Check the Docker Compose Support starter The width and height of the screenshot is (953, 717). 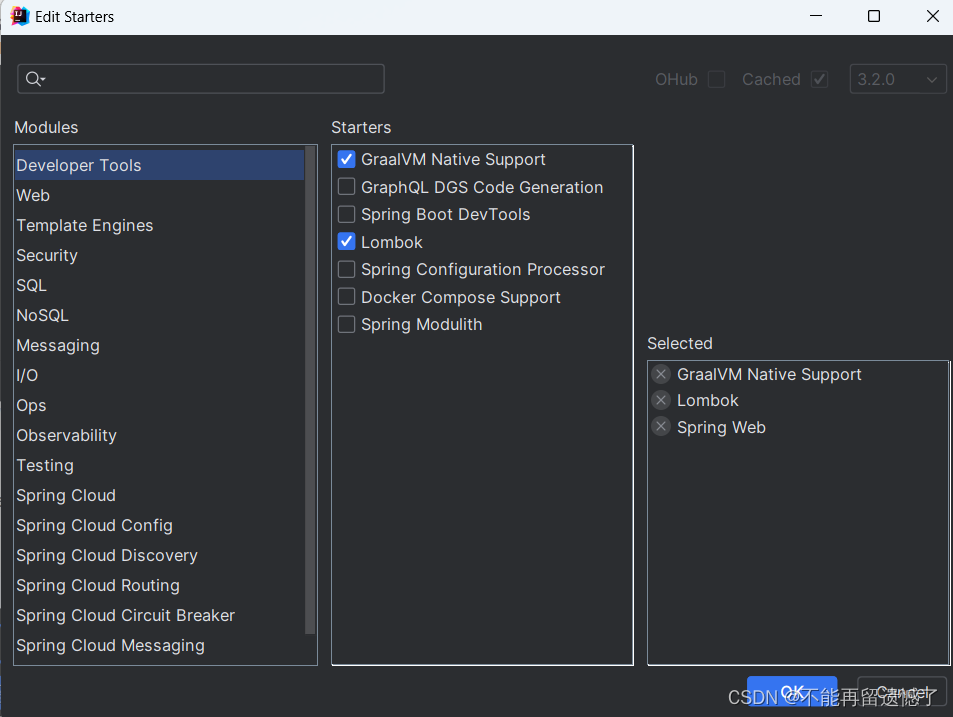tap(346, 297)
